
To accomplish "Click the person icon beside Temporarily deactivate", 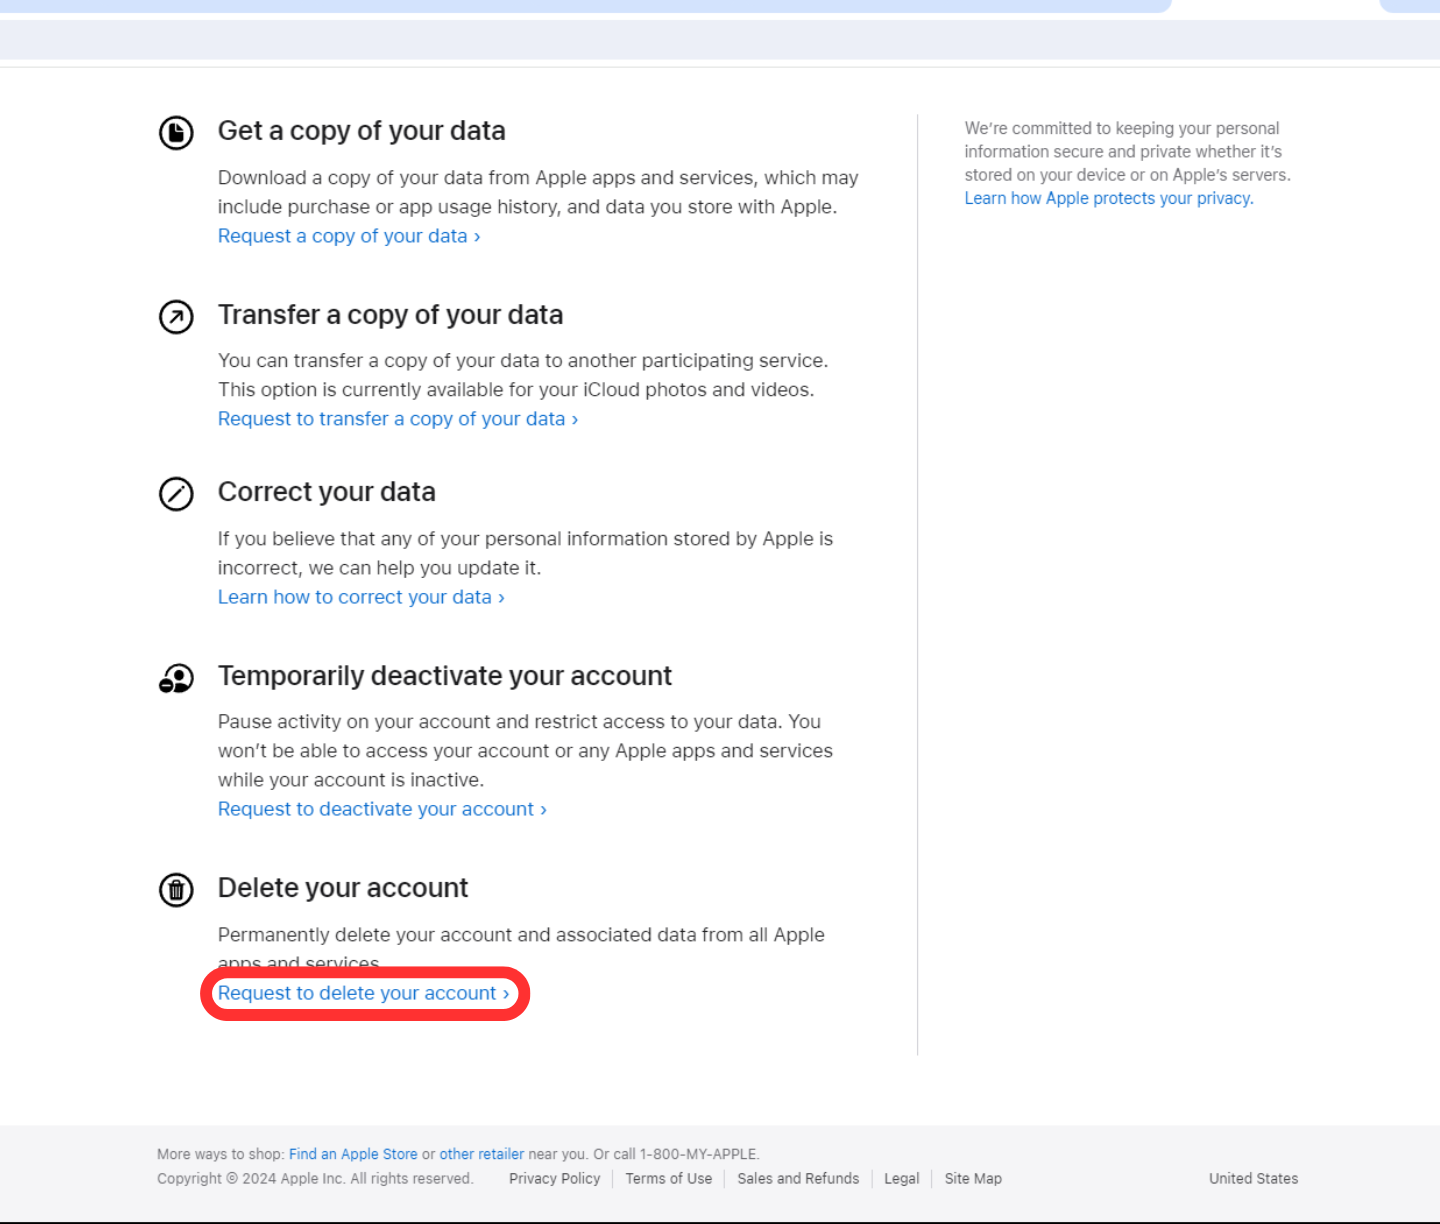I will [x=176, y=679].
